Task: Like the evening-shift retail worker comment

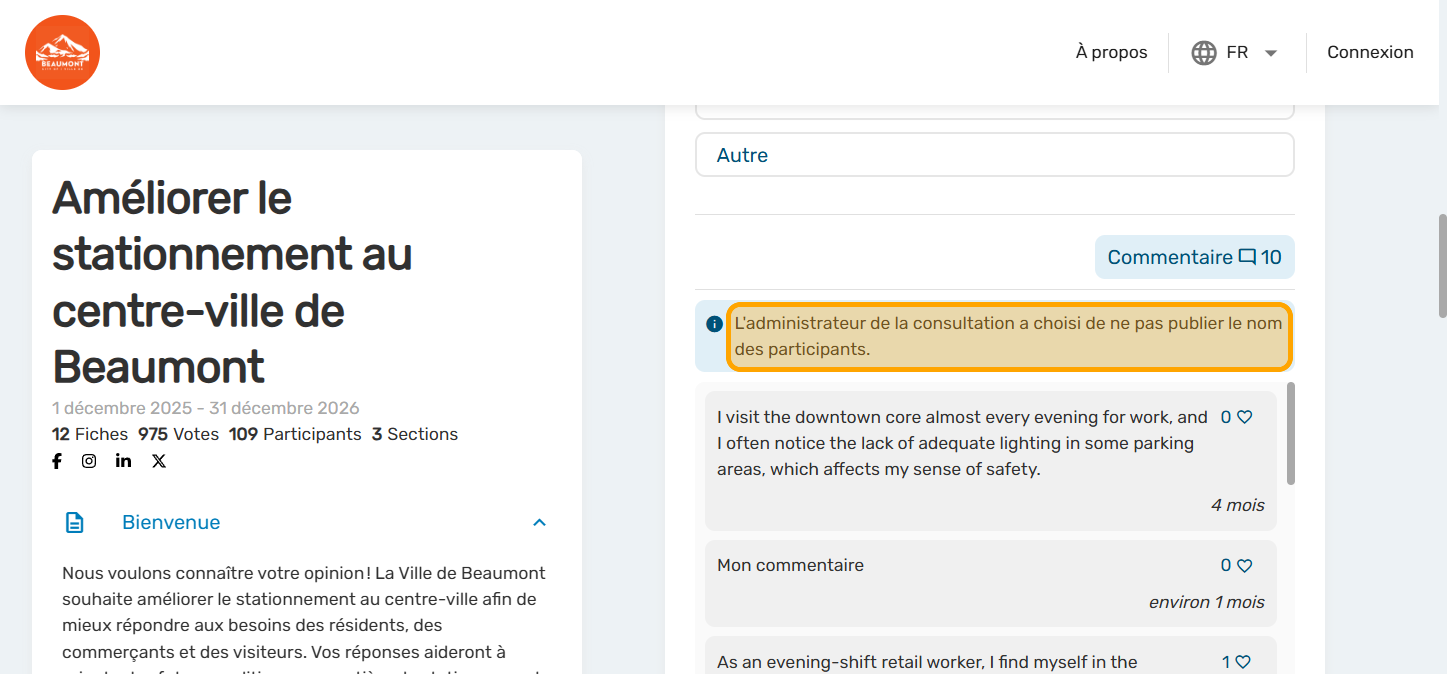Action: click(1243, 662)
